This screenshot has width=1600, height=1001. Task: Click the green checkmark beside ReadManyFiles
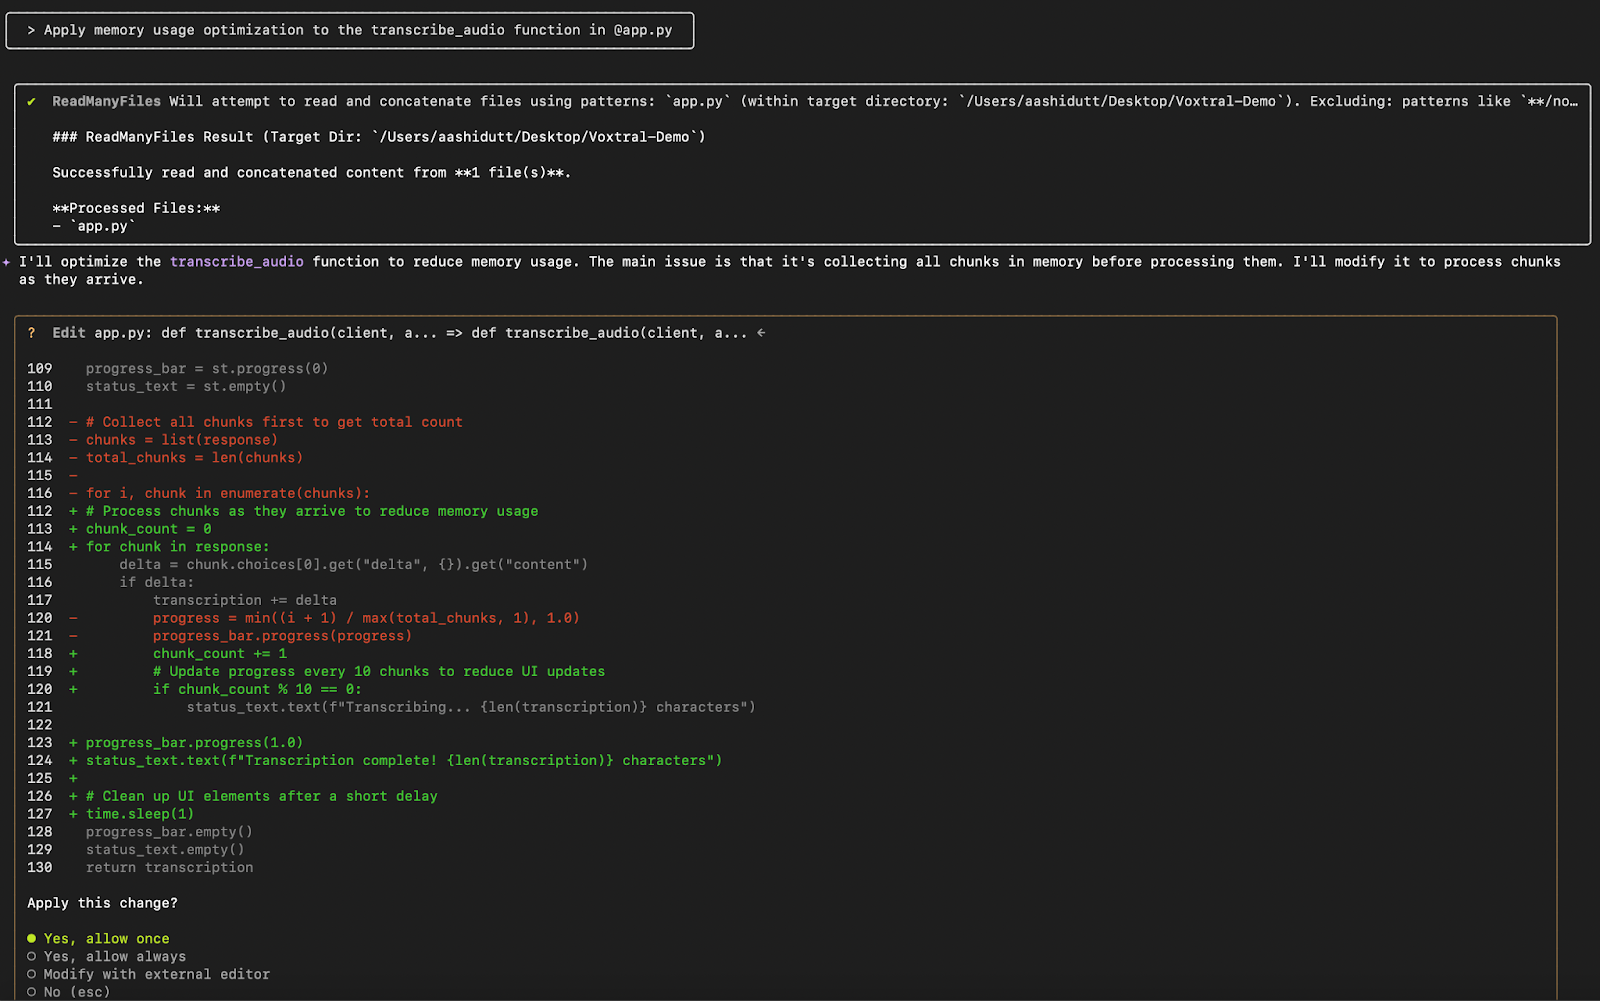tap(32, 101)
